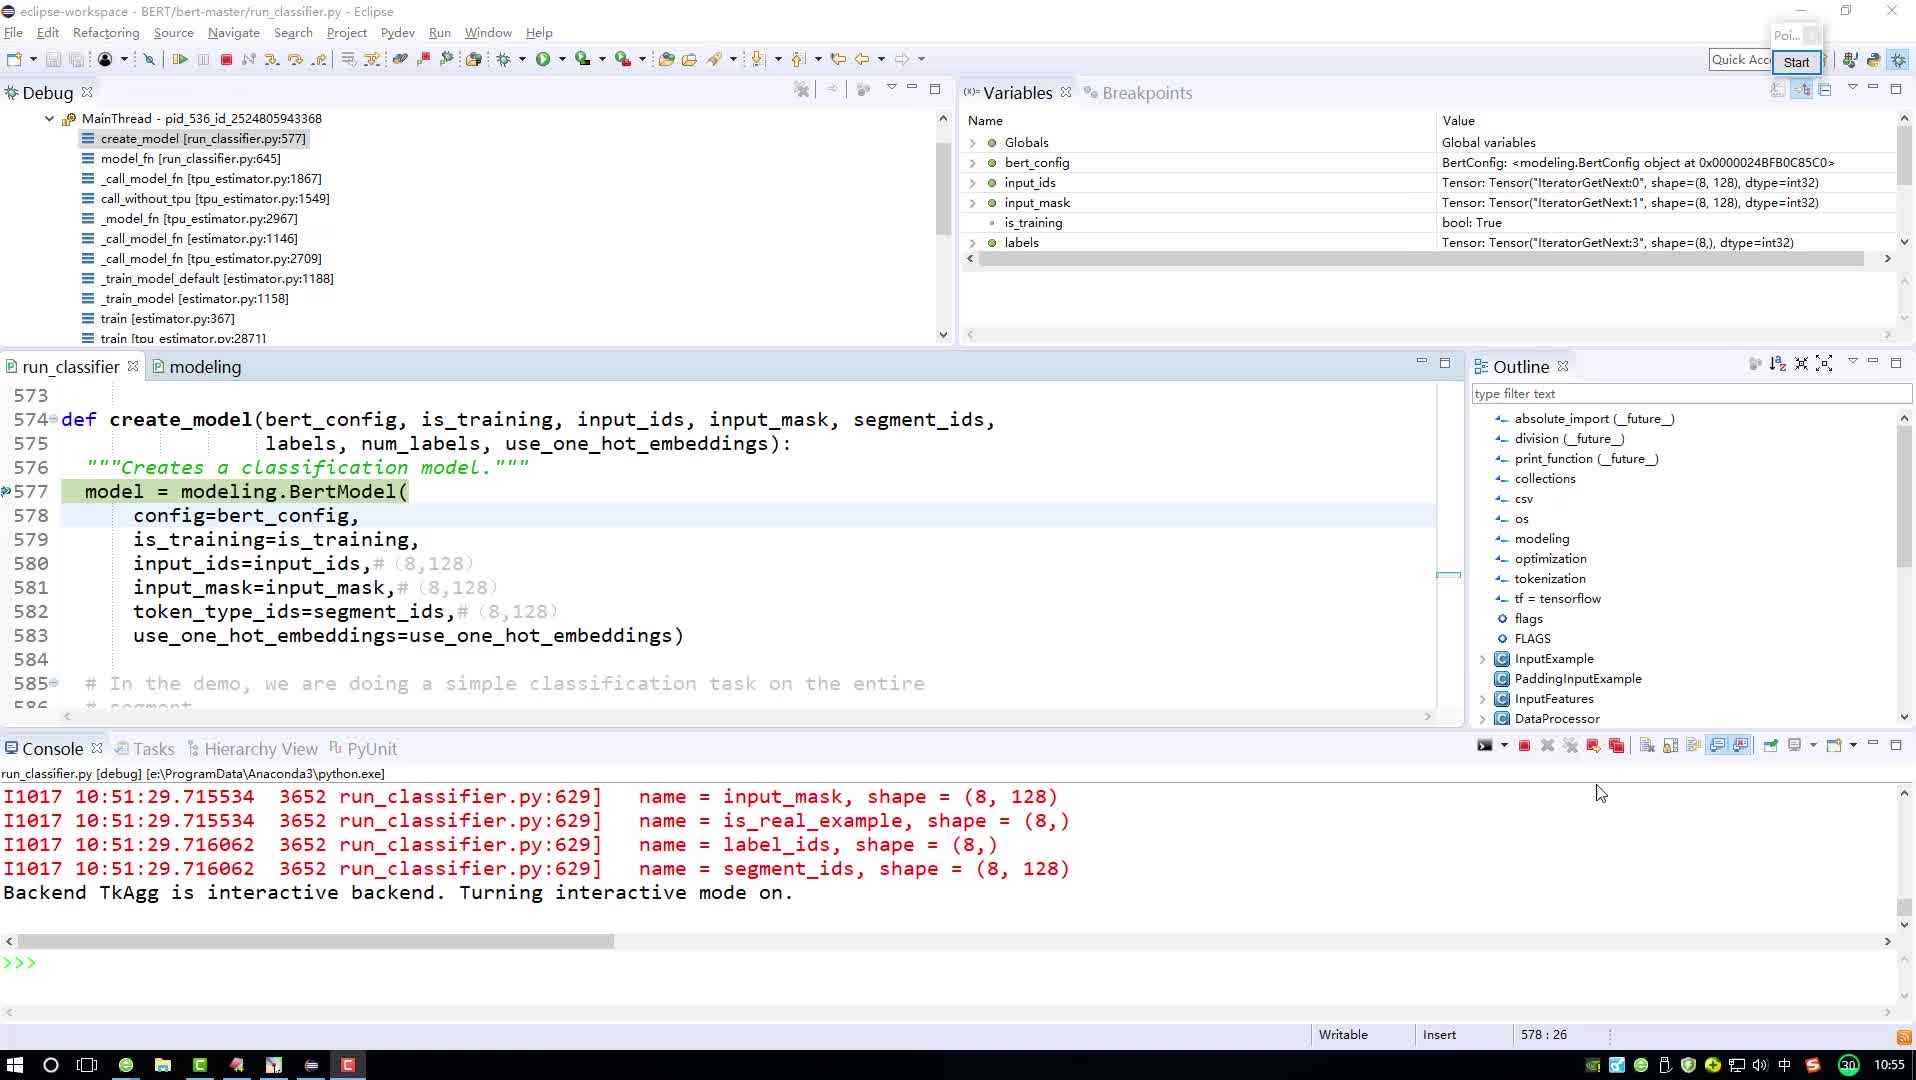This screenshot has width=1916, height=1080.
Task: Click the Step Return toolbar icon
Action: pos(319,60)
